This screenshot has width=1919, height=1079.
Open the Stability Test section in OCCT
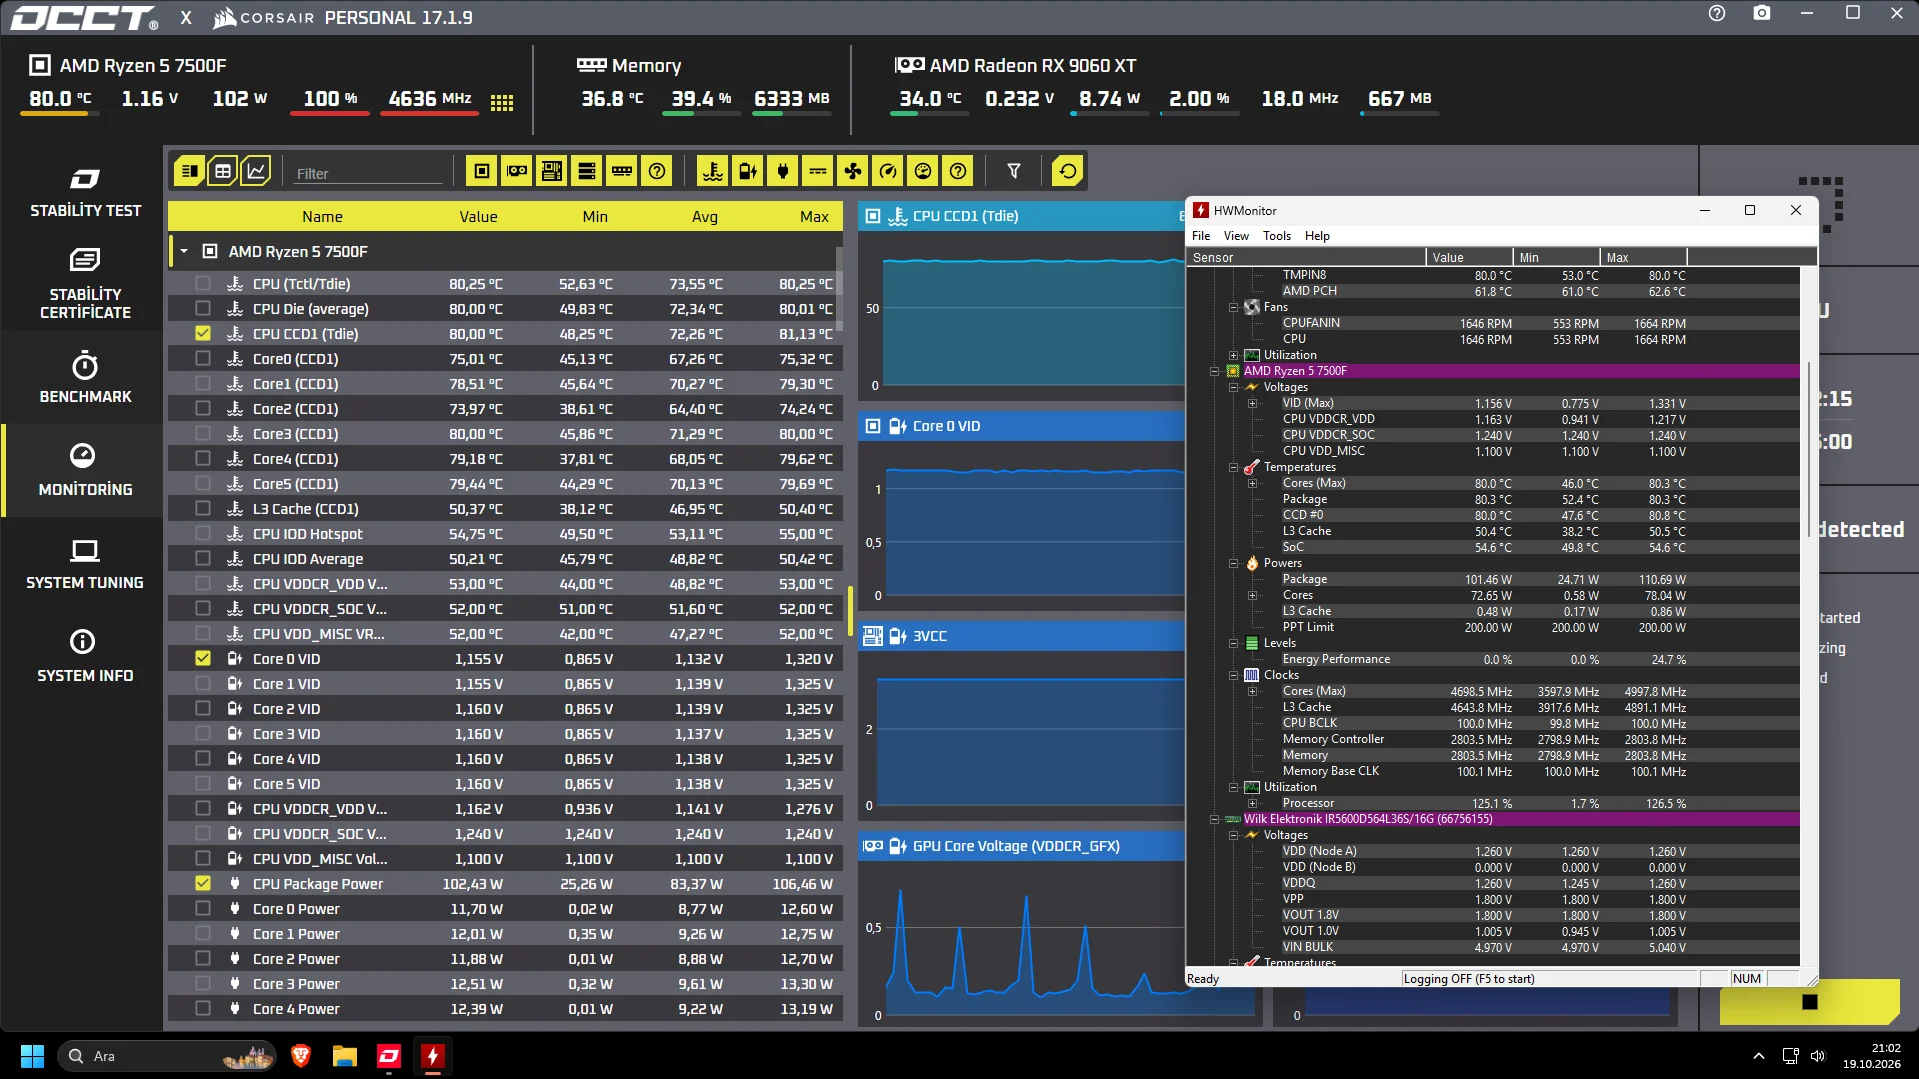pyautogui.click(x=85, y=193)
